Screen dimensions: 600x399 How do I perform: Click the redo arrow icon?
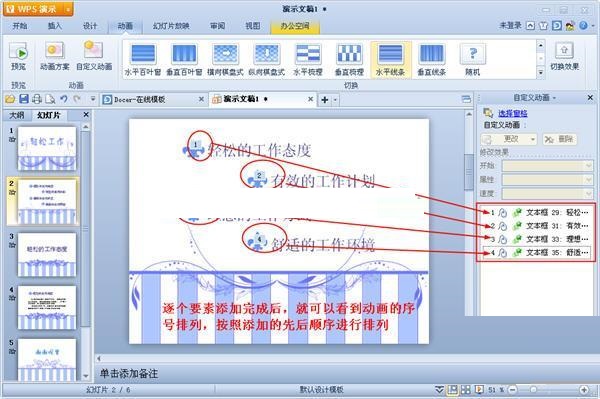tap(77, 99)
